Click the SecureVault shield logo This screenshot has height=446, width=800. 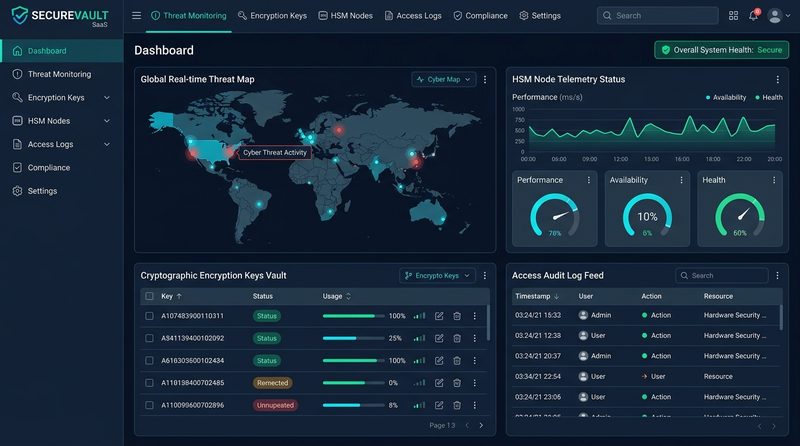tap(19, 15)
